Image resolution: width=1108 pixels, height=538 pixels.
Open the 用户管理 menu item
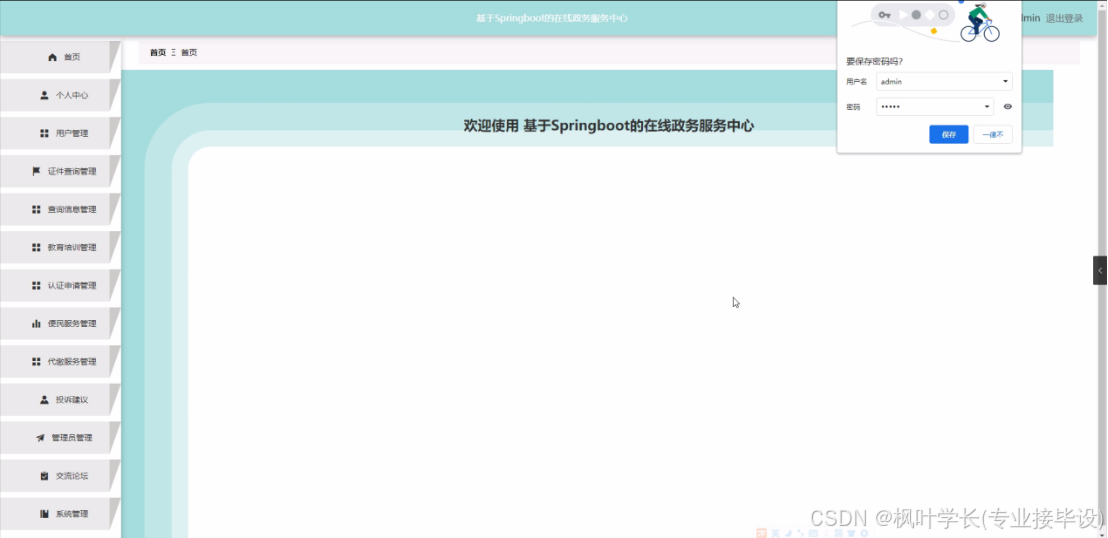tap(60, 133)
